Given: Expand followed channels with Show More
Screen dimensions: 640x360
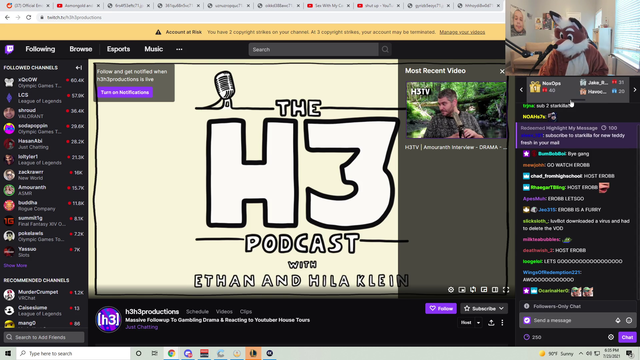Looking at the screenshot, I should pyautogui.click(x=15, y=266).
